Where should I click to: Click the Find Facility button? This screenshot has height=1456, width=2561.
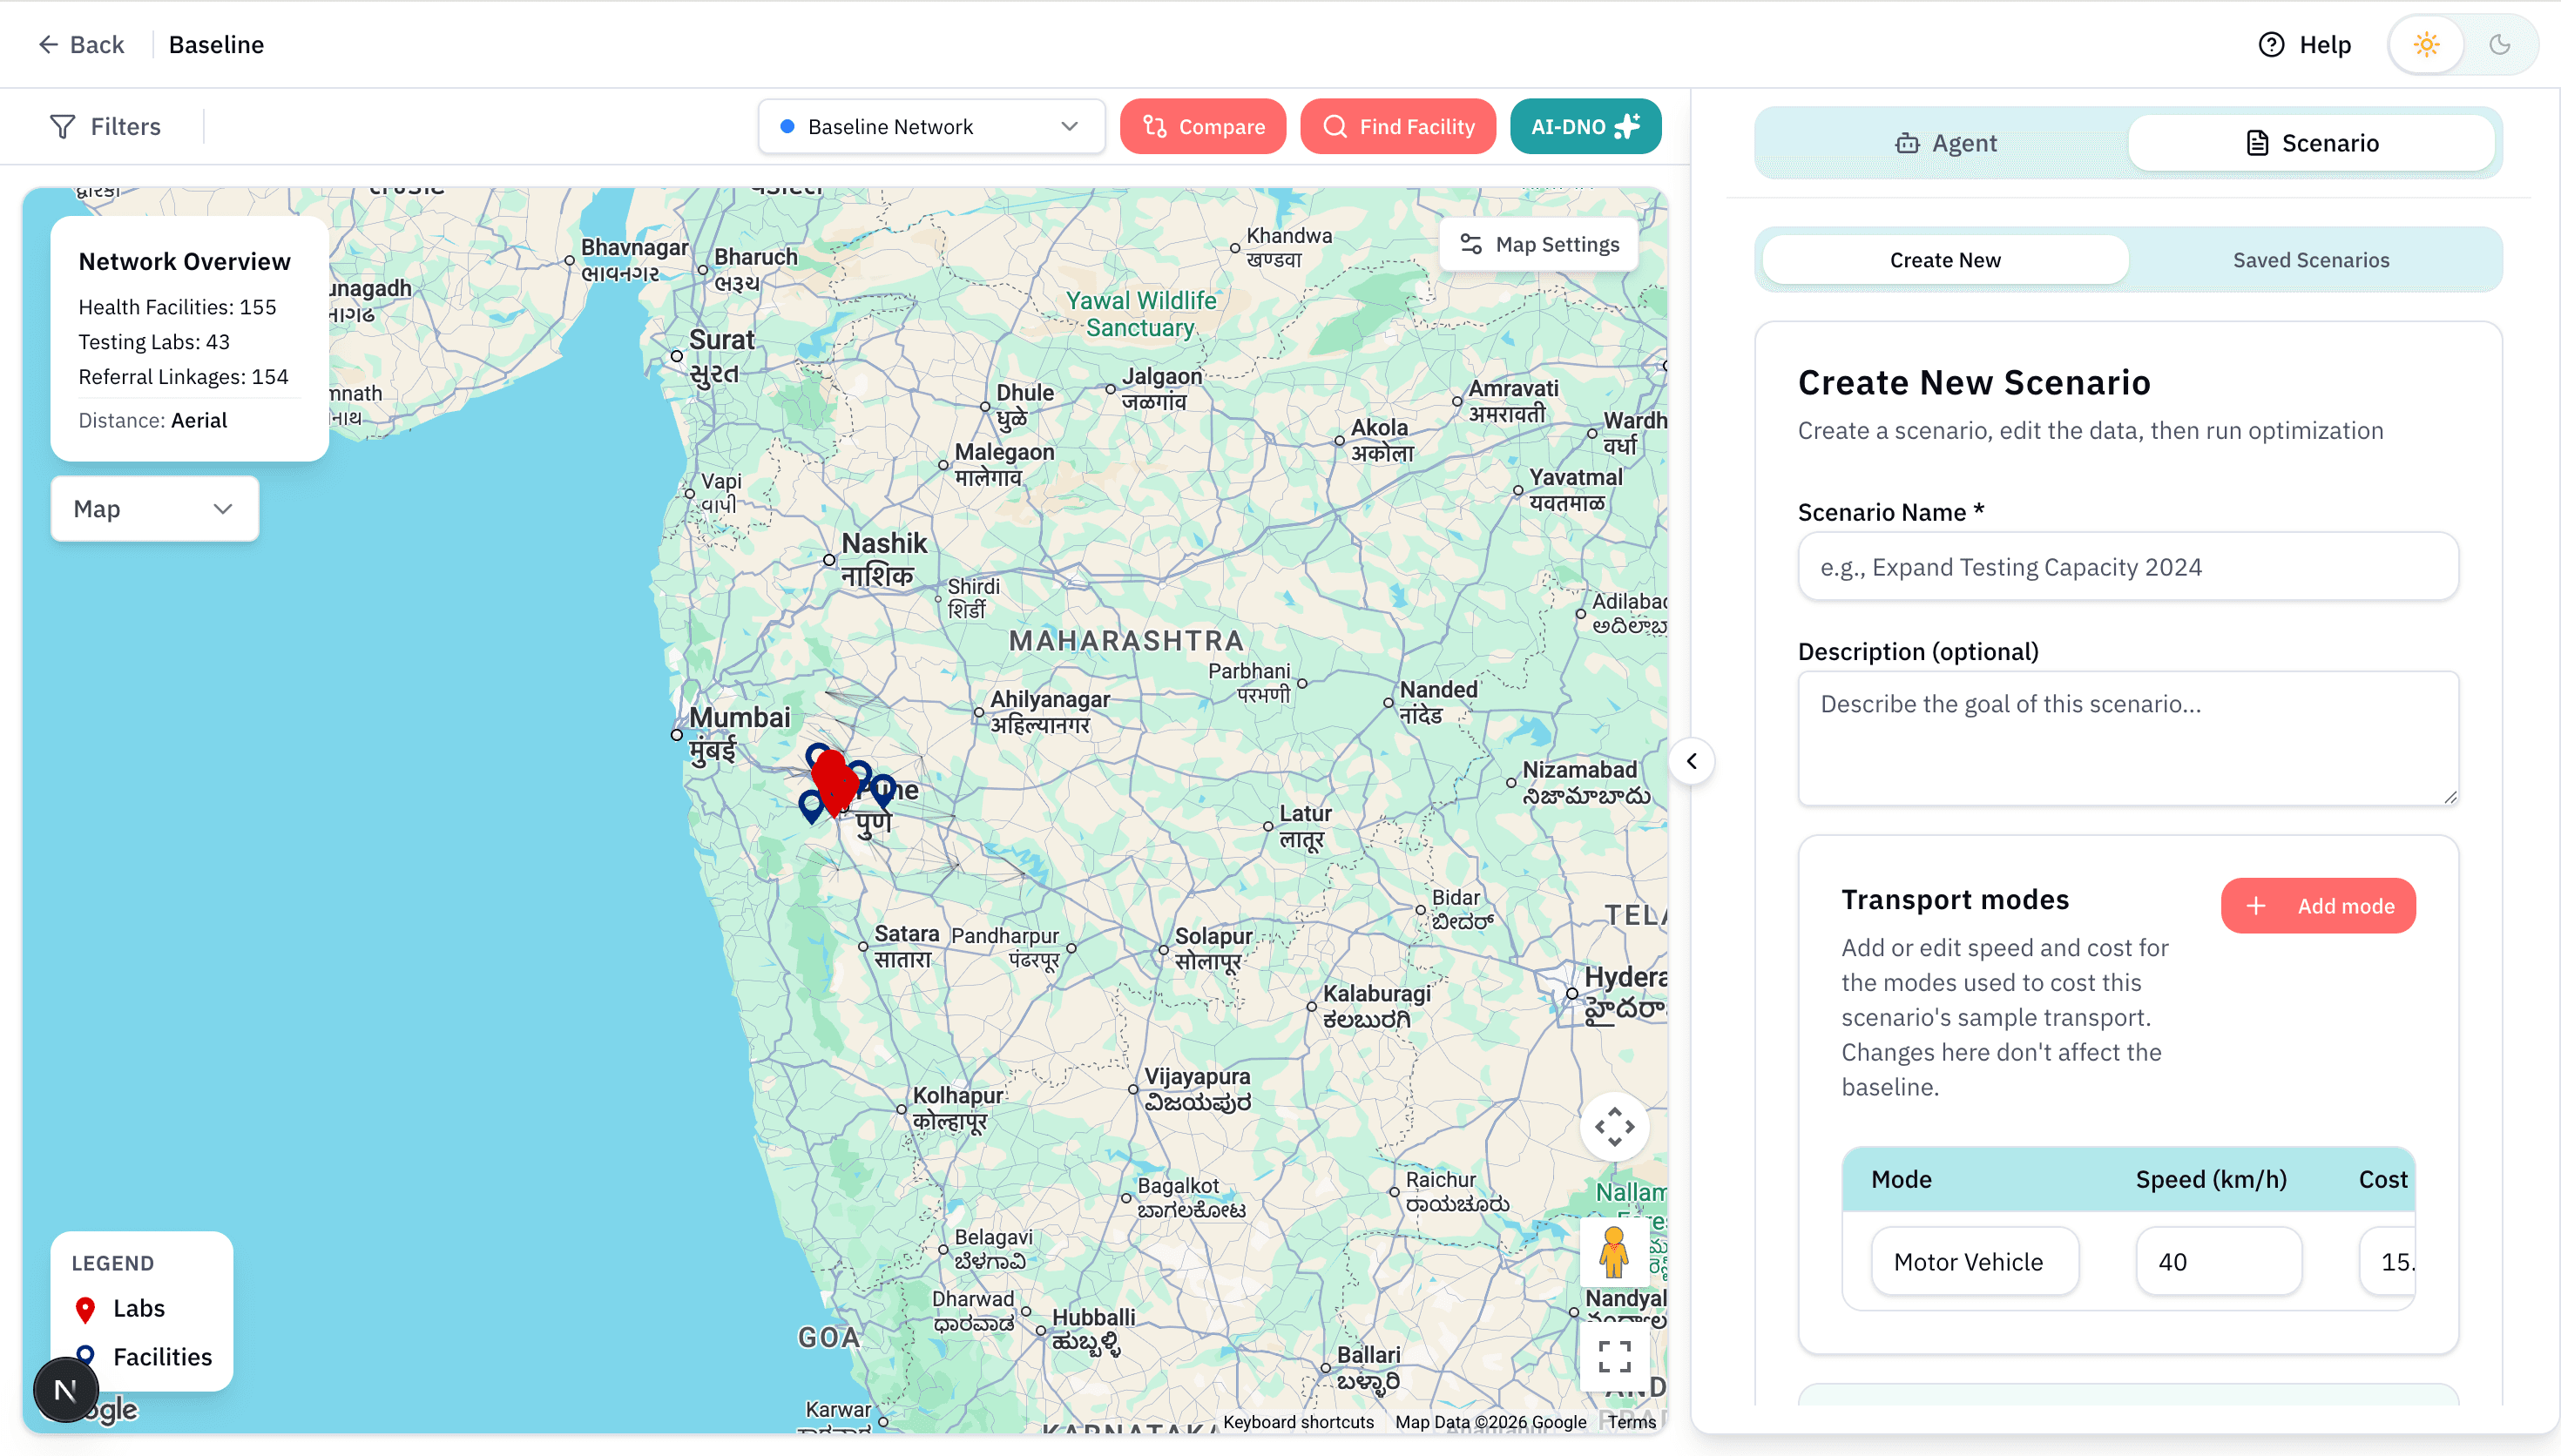tap(1397, 126)
